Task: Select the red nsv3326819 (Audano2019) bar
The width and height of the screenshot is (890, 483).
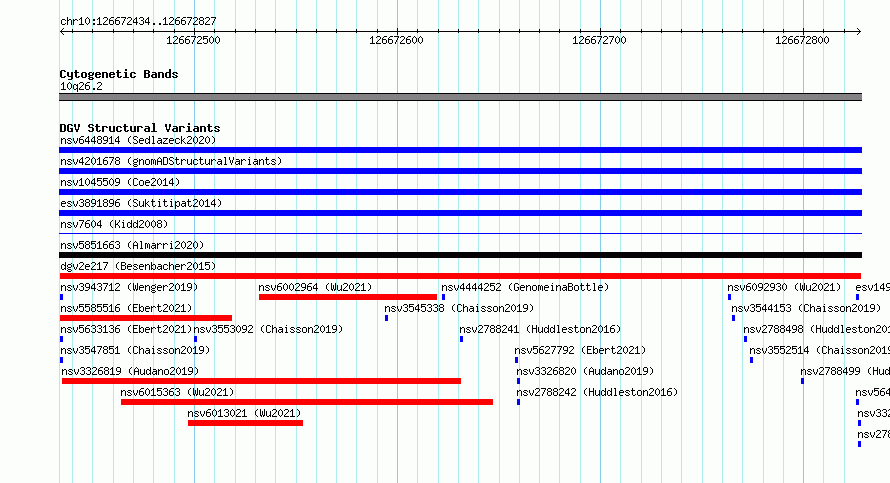Action: (262, 381)
